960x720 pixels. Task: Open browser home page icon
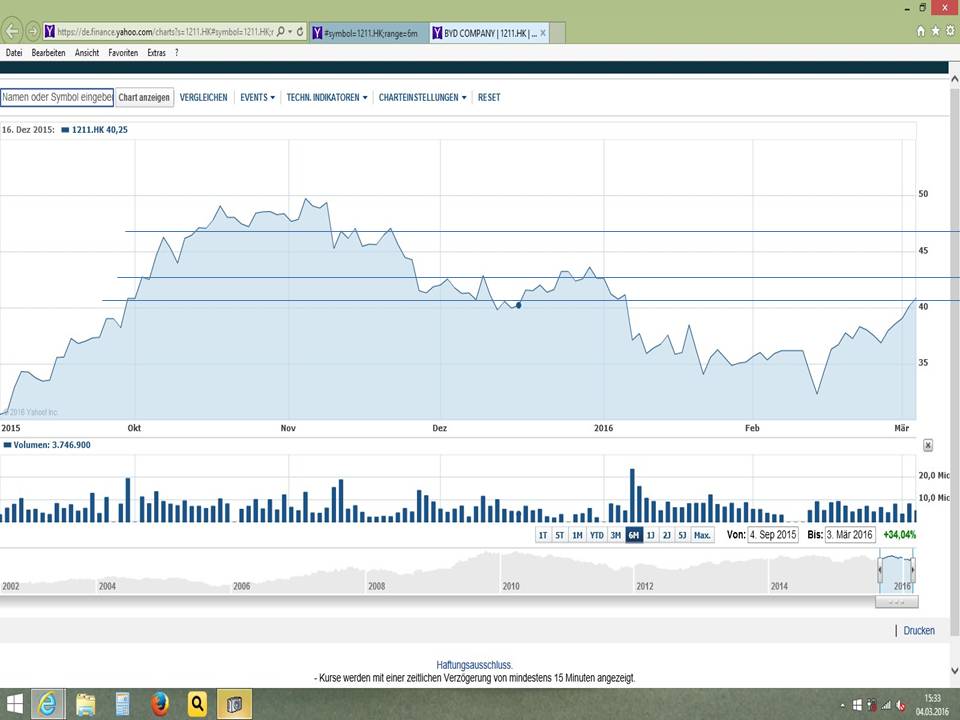coord(920,31)
